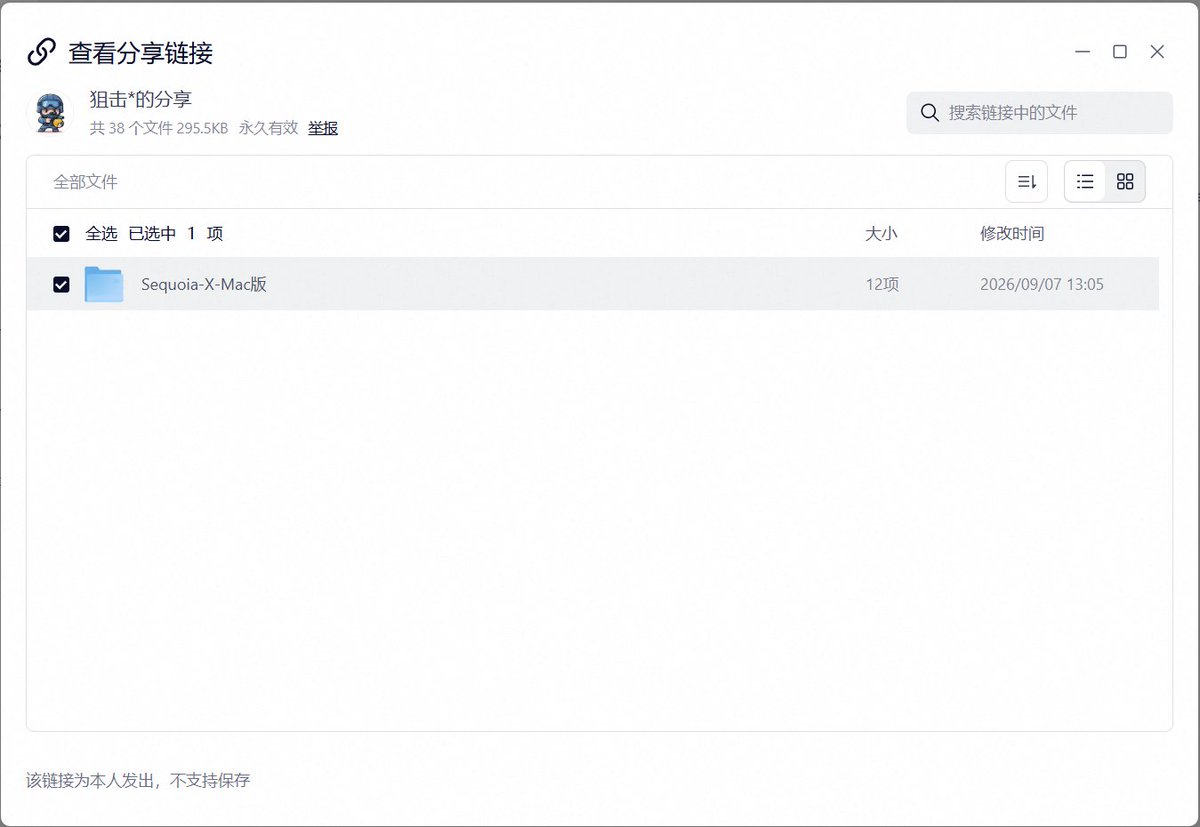The width and height of the screenshot is (1200, 827).
Task: Click the 12项 size value
Action: point(883,285)
